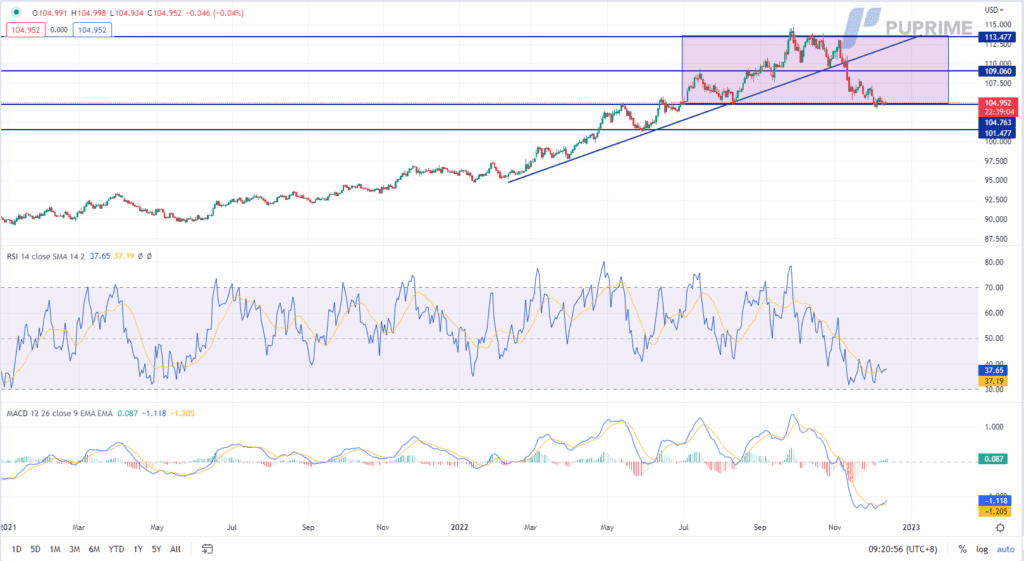Click the MACD histogram 0.087 axis label
The image size is (1024, 561).
993,459
